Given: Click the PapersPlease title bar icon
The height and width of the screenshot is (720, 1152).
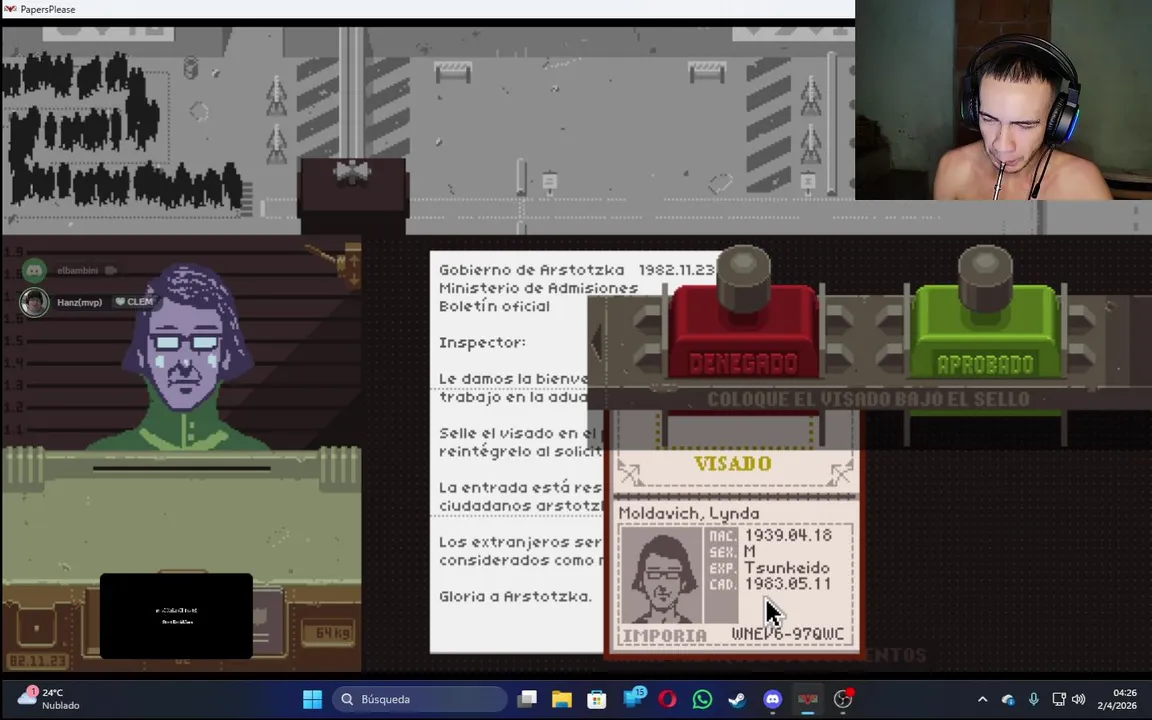Looking at the screenshot, I should pos(10,9).
